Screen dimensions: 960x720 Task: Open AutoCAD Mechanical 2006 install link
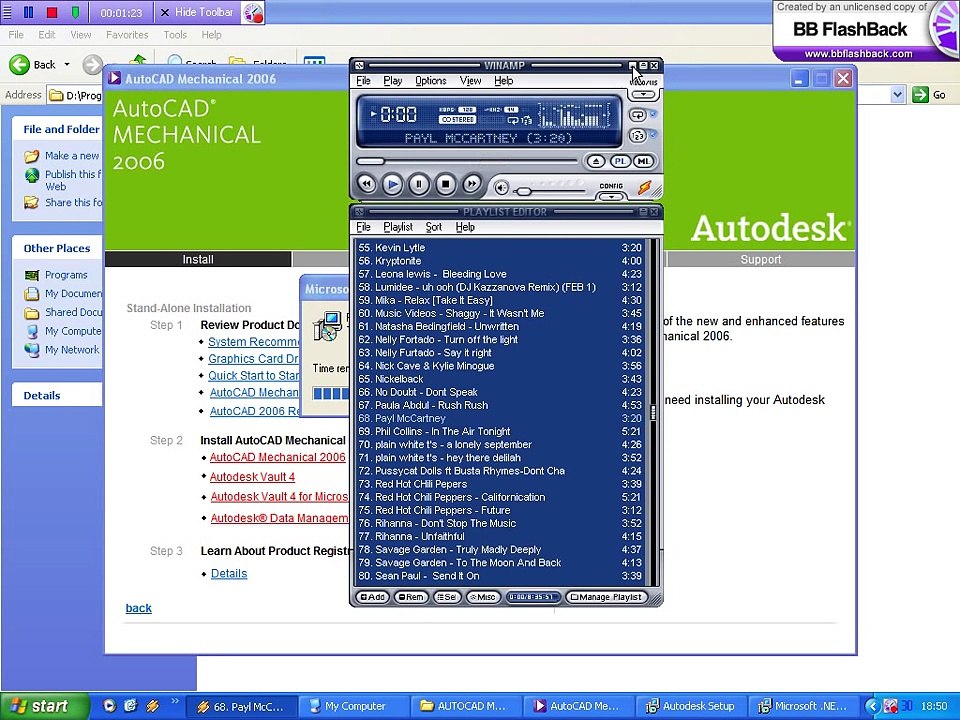point(277,457)
